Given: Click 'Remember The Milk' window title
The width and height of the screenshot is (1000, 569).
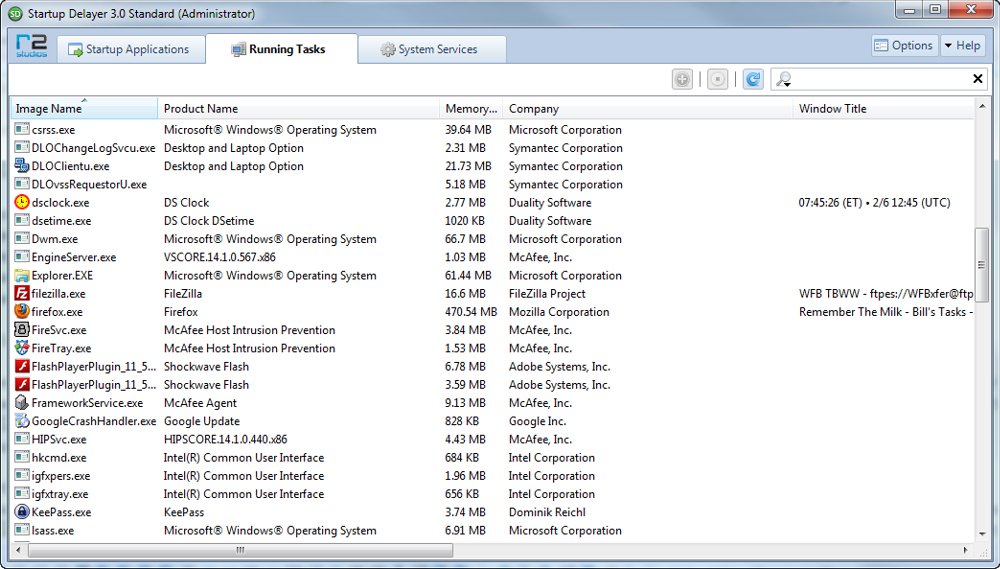Looking at the screenshot, I should point(886,312).
